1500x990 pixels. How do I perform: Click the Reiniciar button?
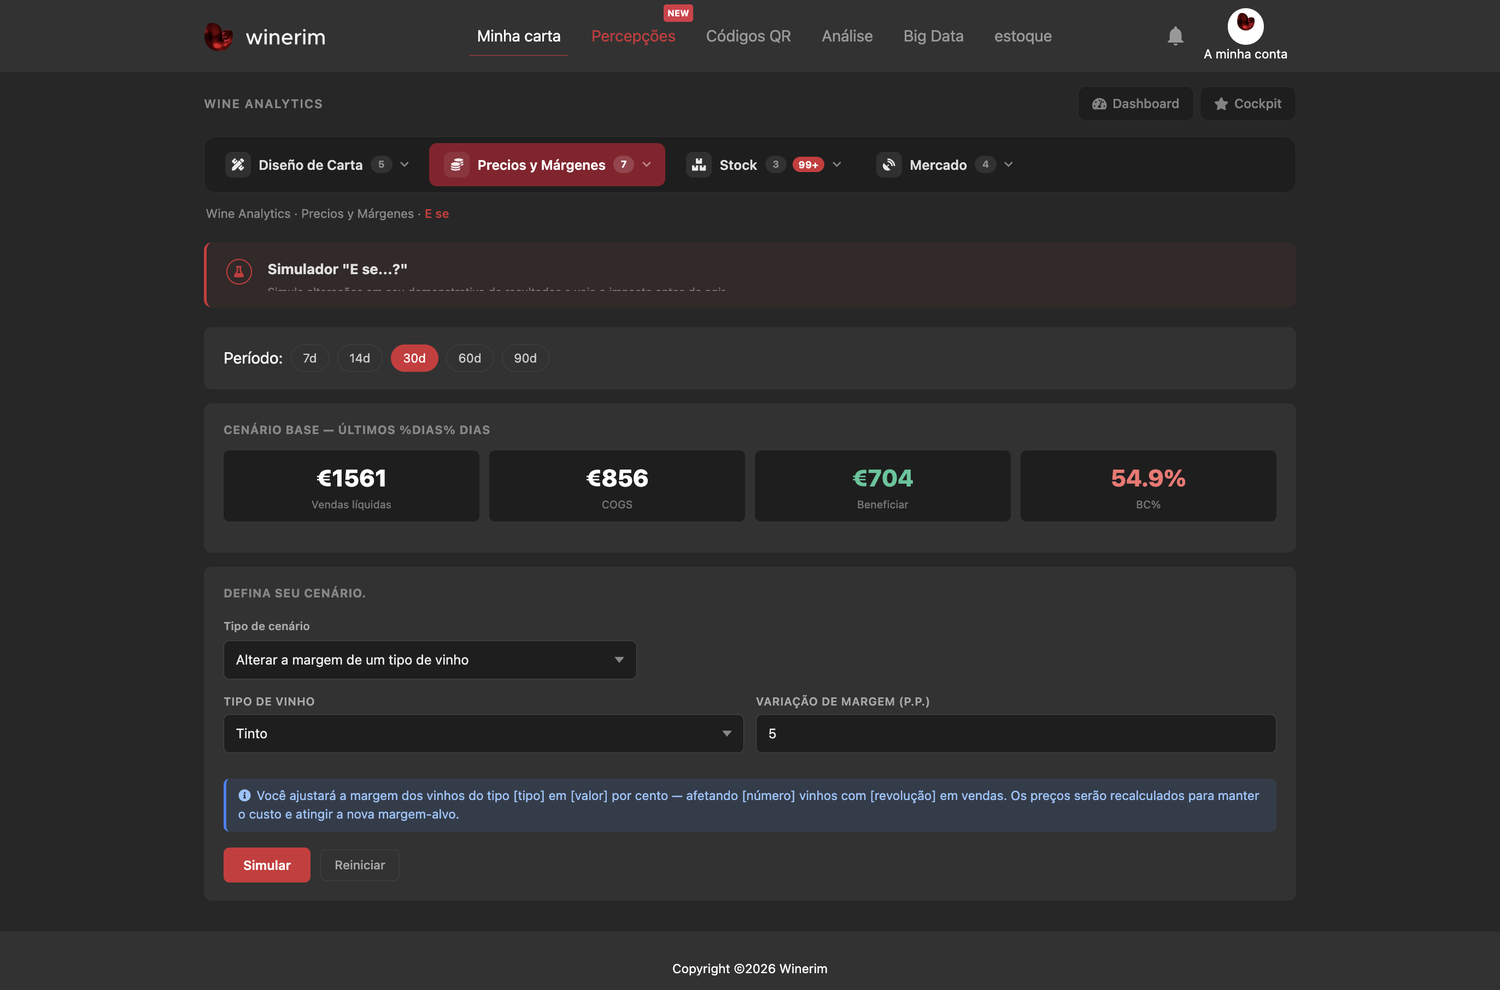tap(360, 865)
